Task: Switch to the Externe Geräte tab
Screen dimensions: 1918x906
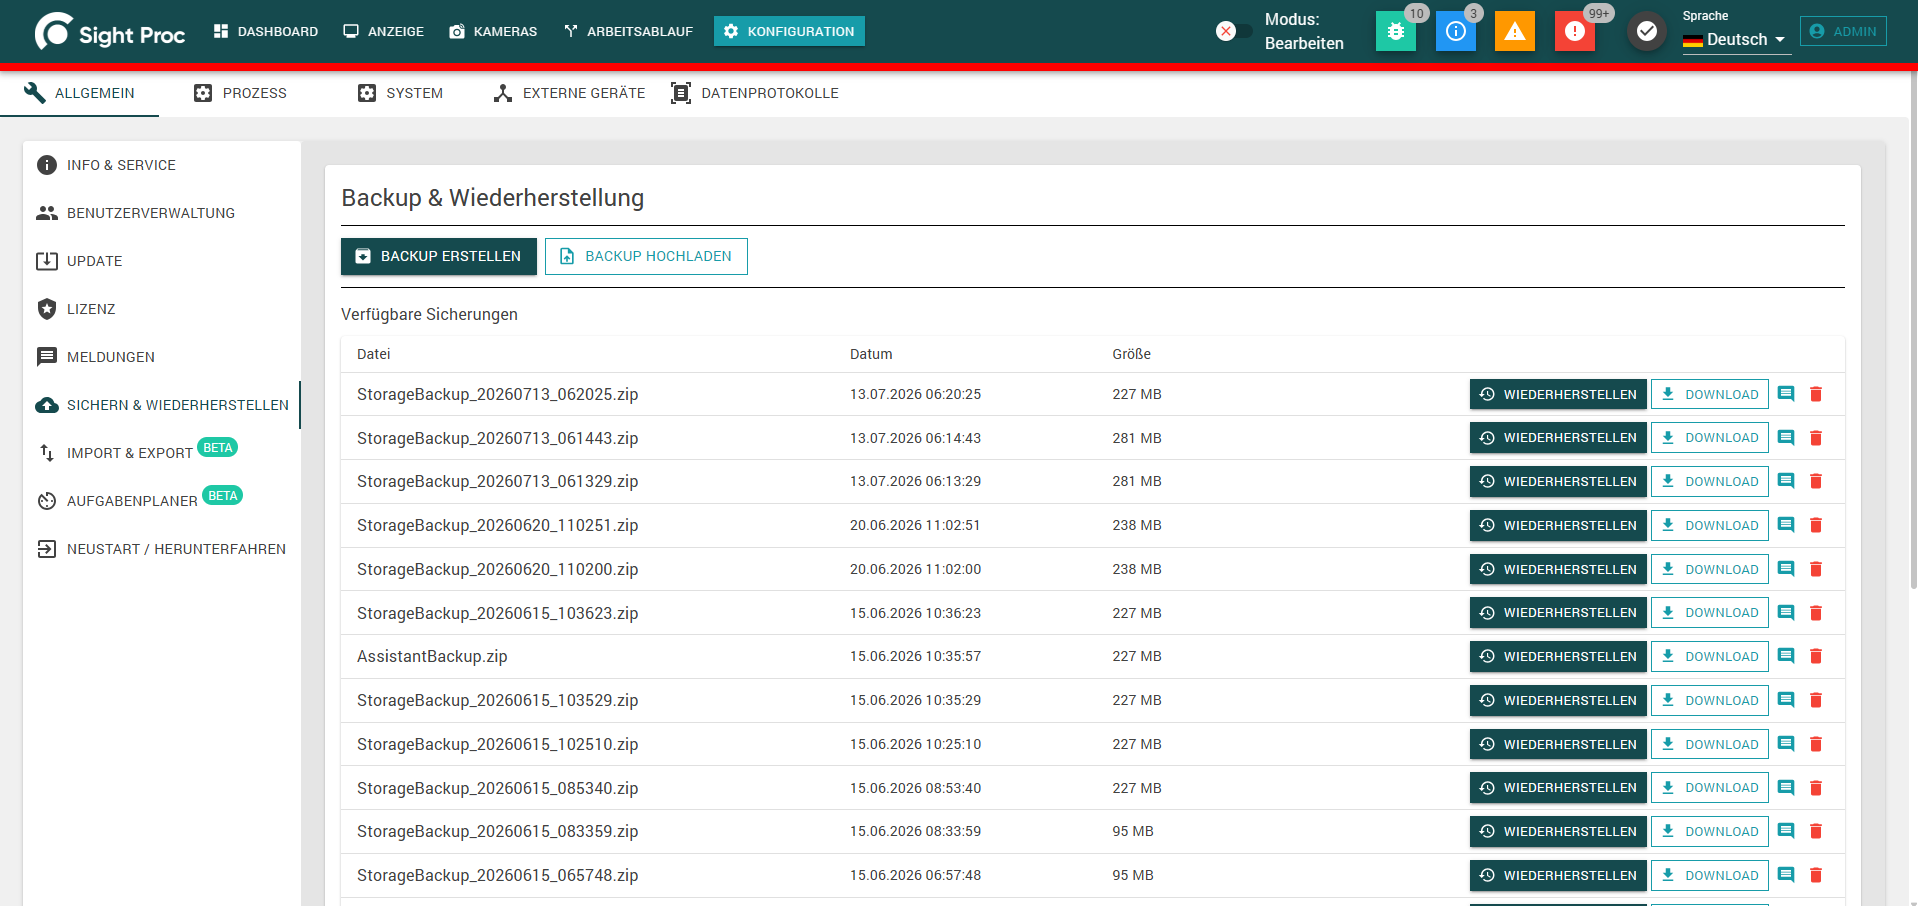Action: point(569,93)
